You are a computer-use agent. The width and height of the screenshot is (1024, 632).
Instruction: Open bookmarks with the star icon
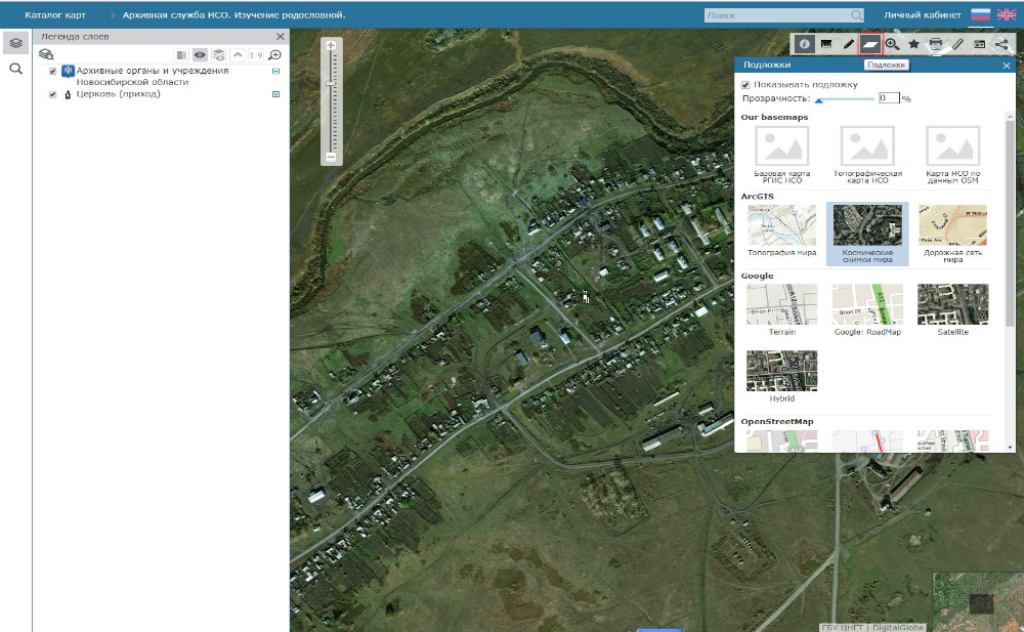[x=913, y=44]
